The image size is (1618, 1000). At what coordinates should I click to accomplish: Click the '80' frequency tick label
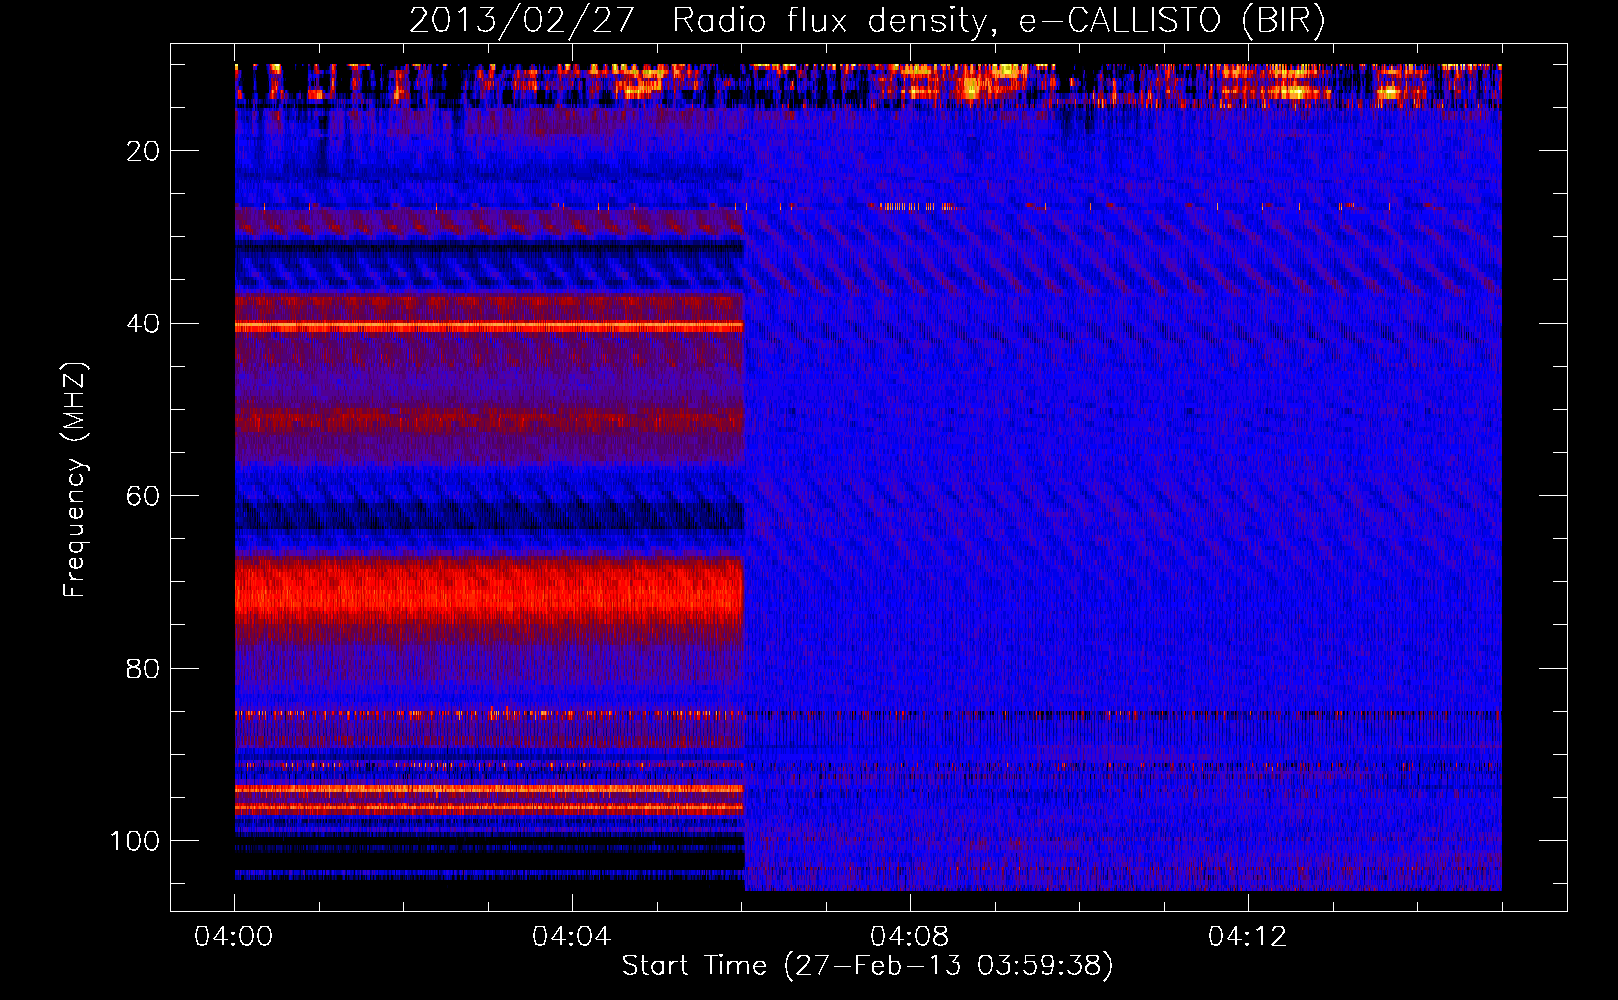pyautogui.click(x=143, y=668)
